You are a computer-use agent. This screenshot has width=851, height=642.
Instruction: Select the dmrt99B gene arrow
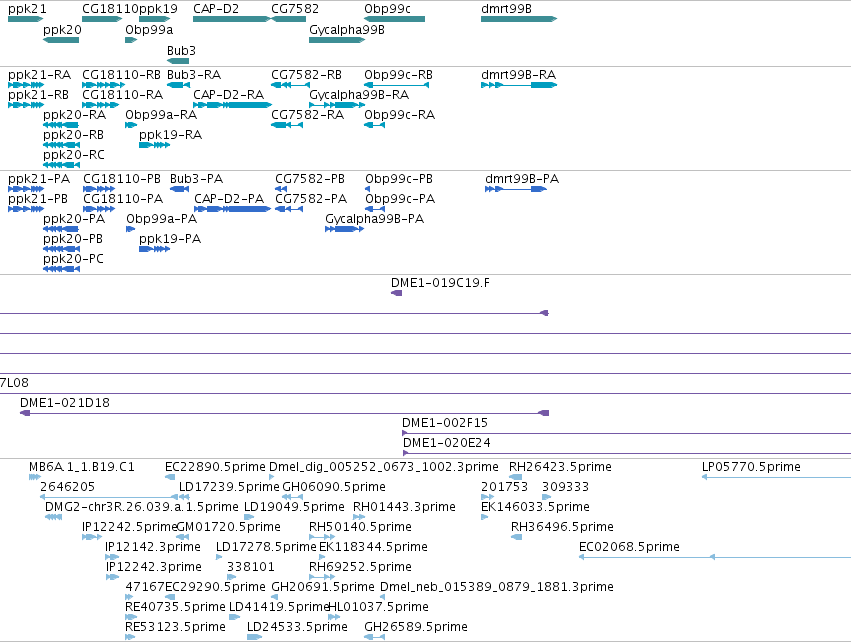[519, 19]
